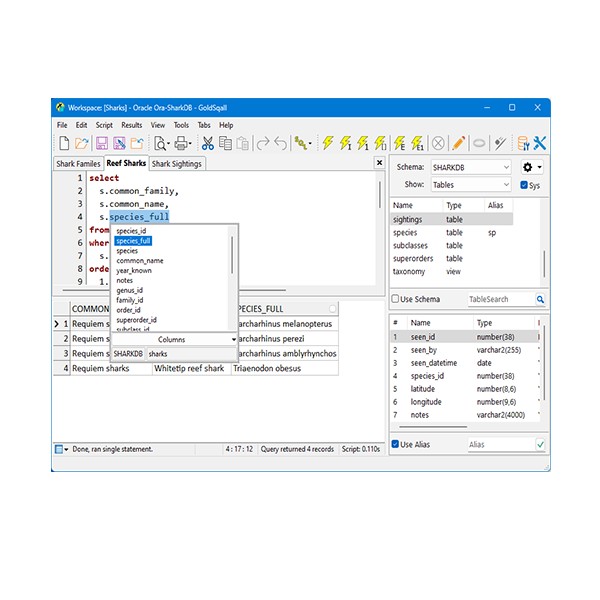
Task: Enable the Use Schema checkbox
Action: coord(396,299)
